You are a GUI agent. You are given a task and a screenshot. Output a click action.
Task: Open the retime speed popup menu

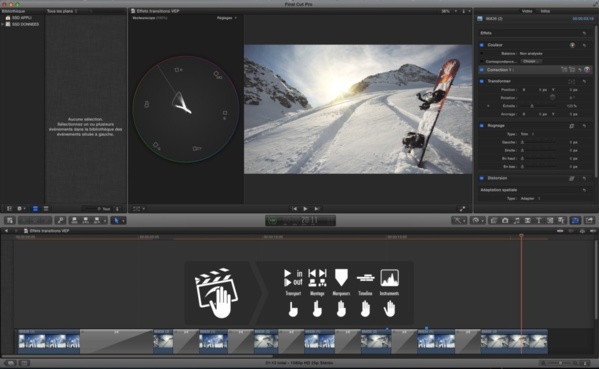478,220
